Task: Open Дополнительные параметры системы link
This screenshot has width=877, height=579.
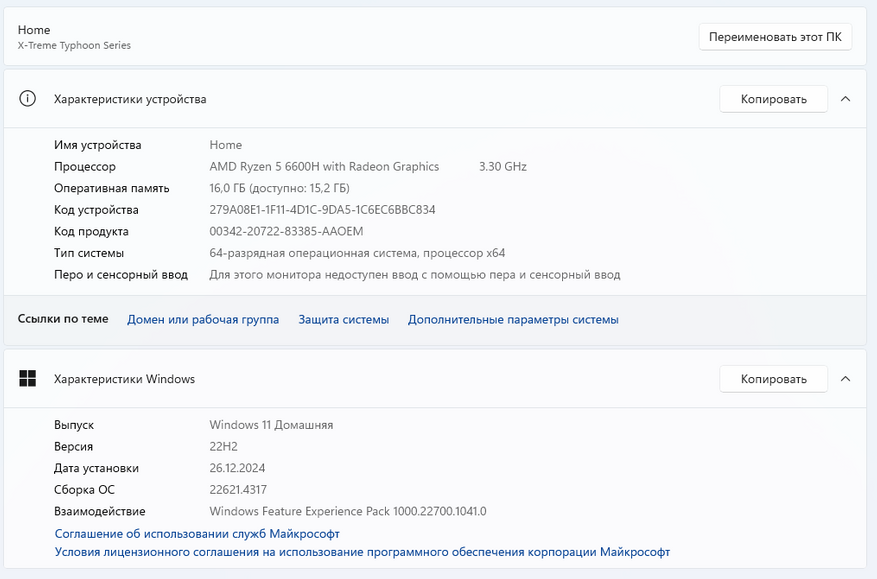Action: 513,320
